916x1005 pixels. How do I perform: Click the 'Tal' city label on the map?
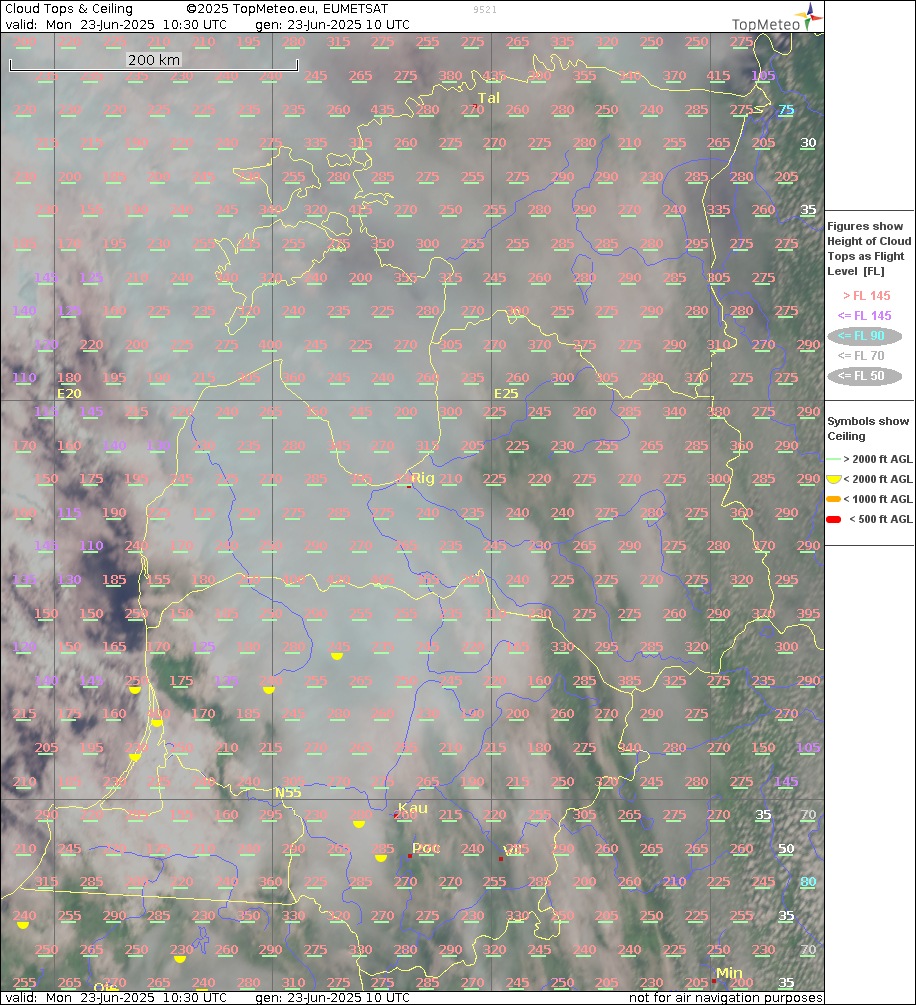pos(488,98)
